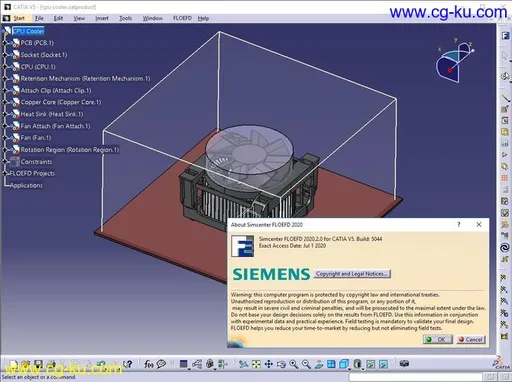Click the Isometric View cube icon
Screen dimensions: 512x382
pos(344,364)
